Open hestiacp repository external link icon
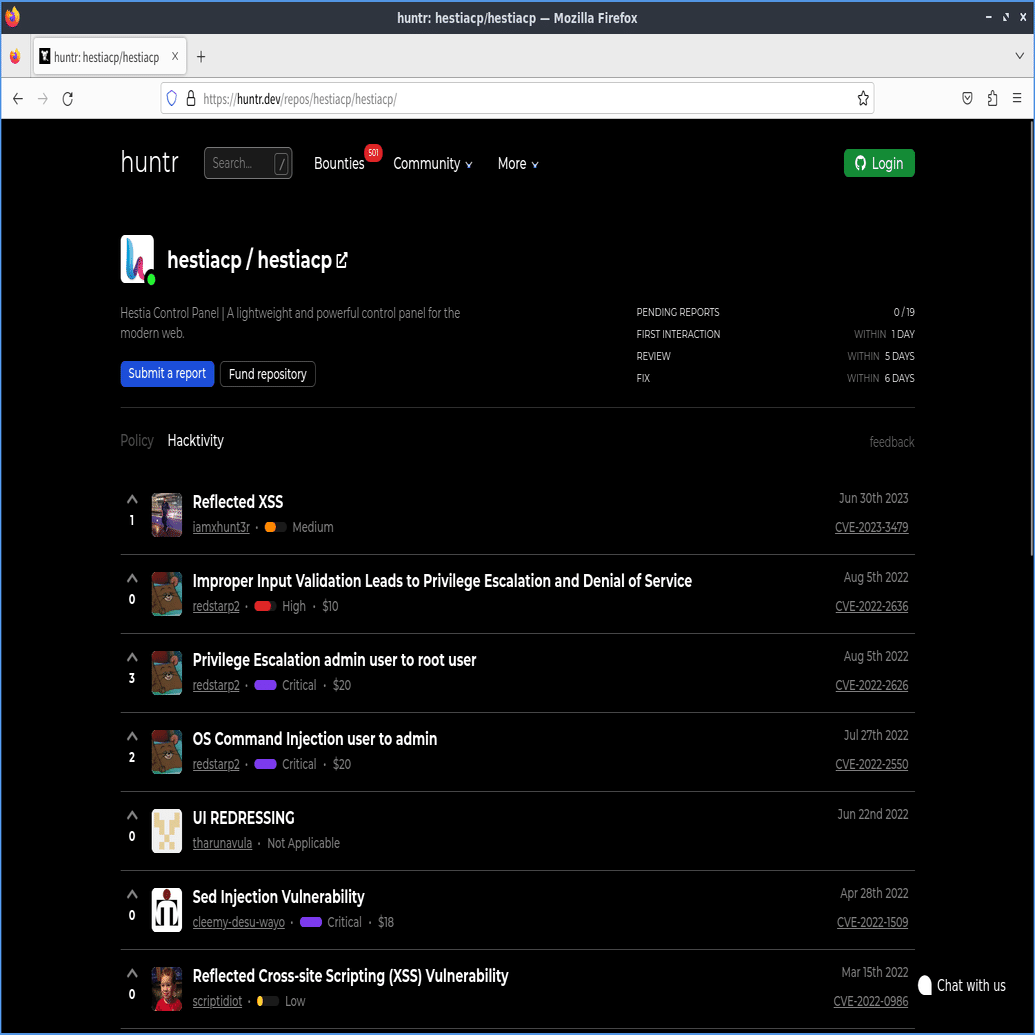The image size is (1035, 1035). (341, 261)
